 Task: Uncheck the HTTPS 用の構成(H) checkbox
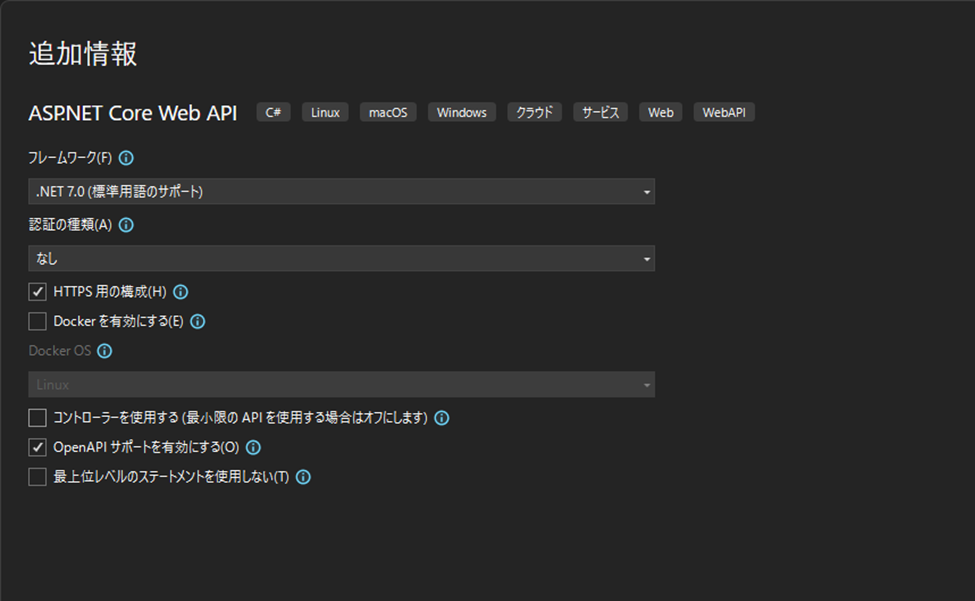coord(37,291)
